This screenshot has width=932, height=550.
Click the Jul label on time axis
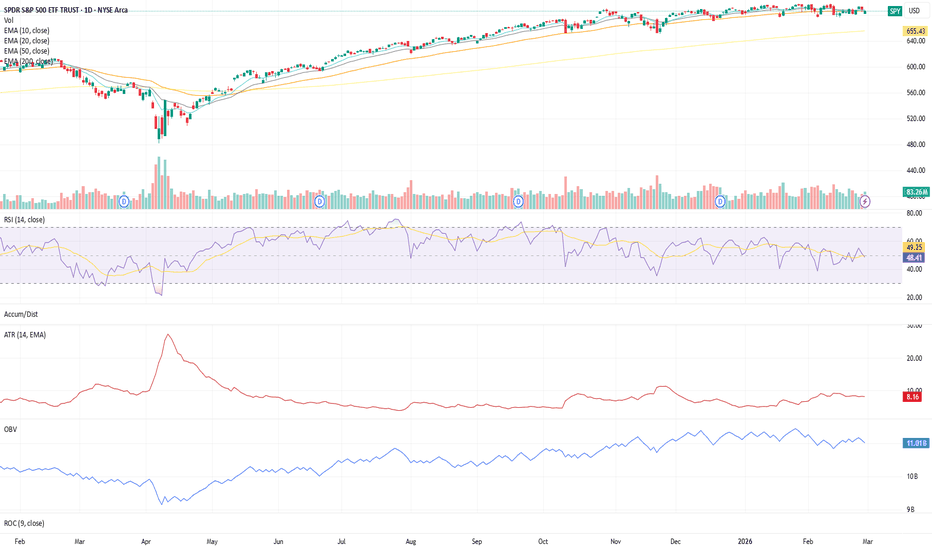(x=341, y=542)
